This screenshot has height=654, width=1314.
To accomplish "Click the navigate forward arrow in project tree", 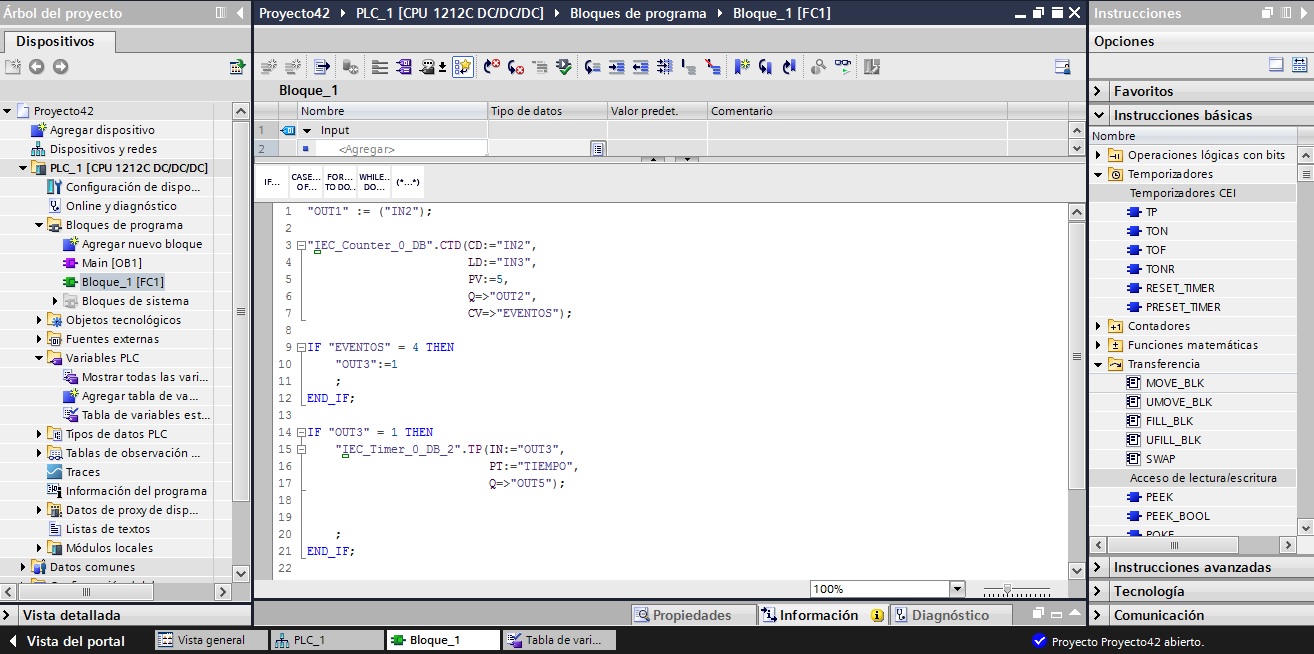I will coord(61,67).
